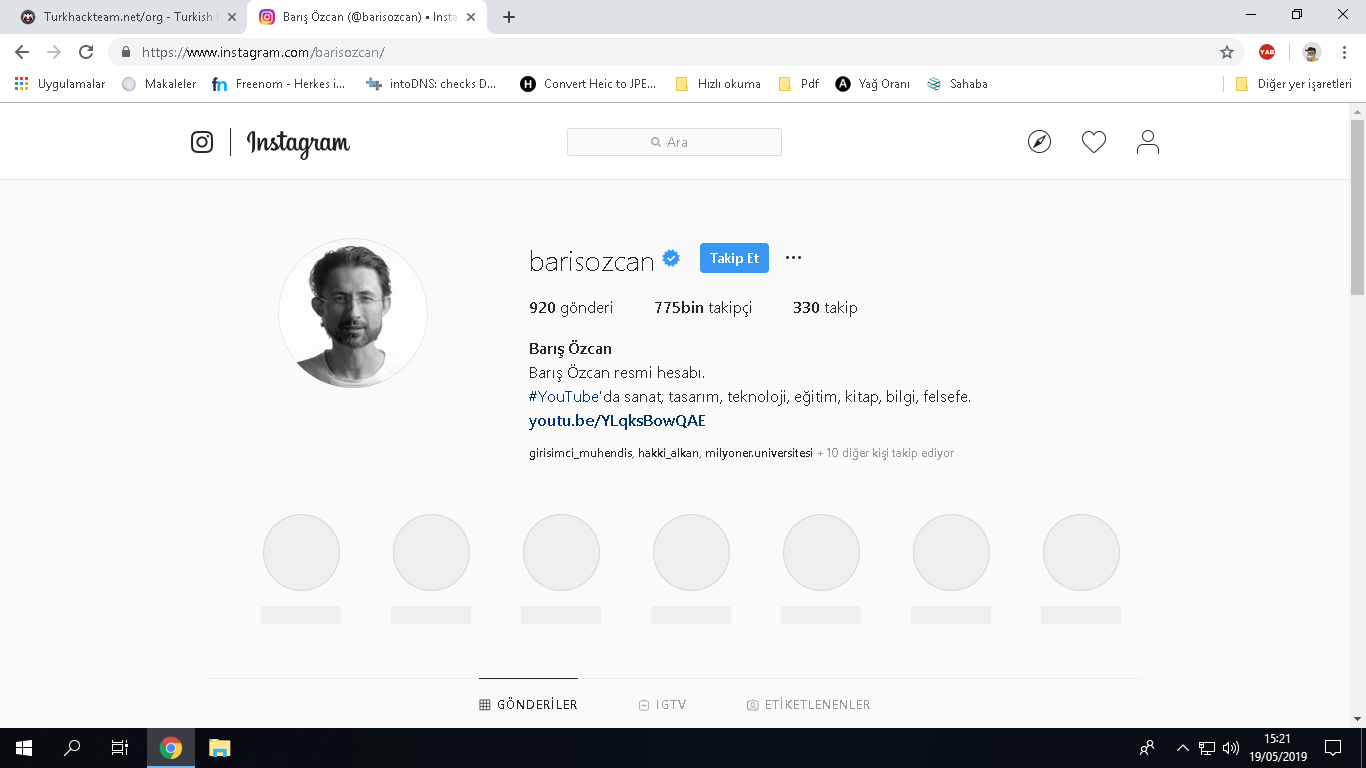This screenshot has height=768, width=1366.
Task: Open the profile person icon
Action: tap(1148, 142)
